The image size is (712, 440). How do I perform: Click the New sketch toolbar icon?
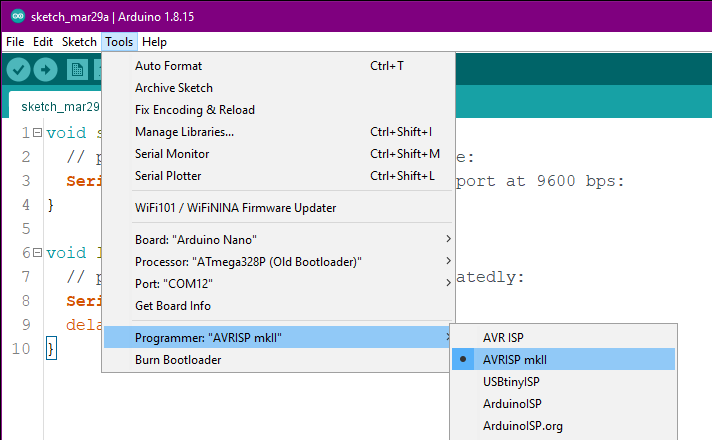[x=77, y=69]
